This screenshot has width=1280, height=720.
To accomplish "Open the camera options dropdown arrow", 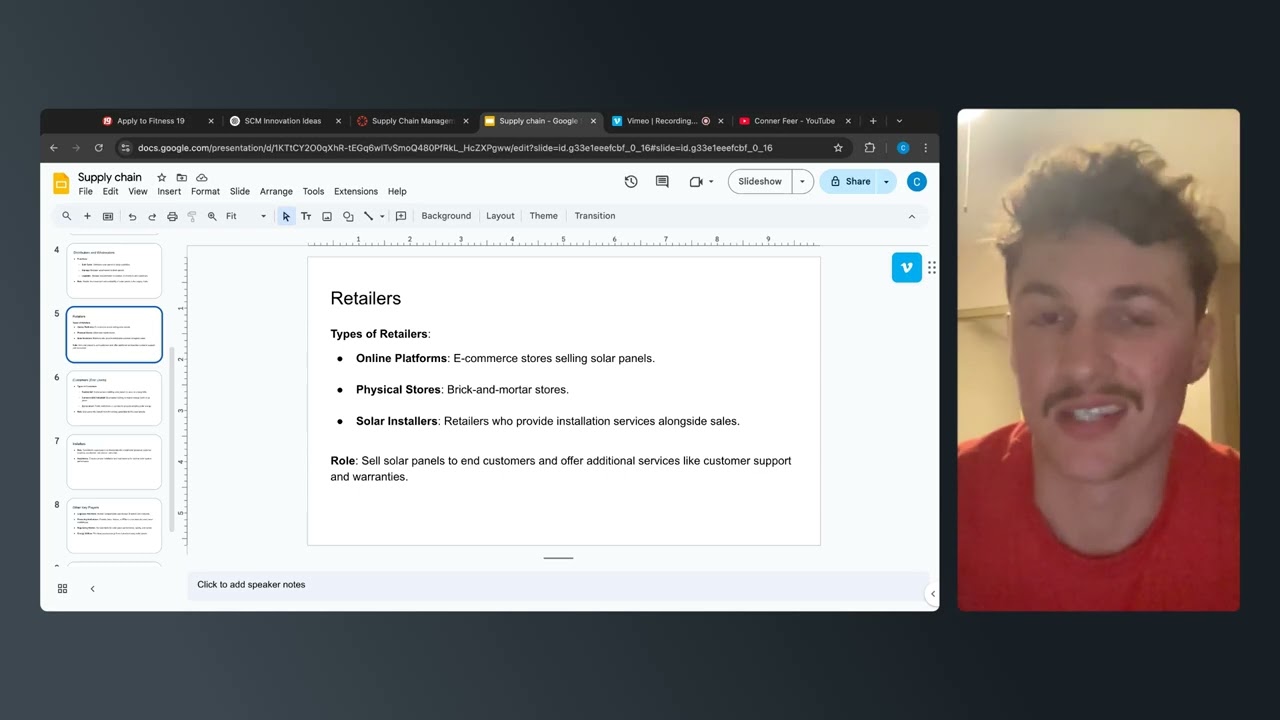I will point(710,182).
